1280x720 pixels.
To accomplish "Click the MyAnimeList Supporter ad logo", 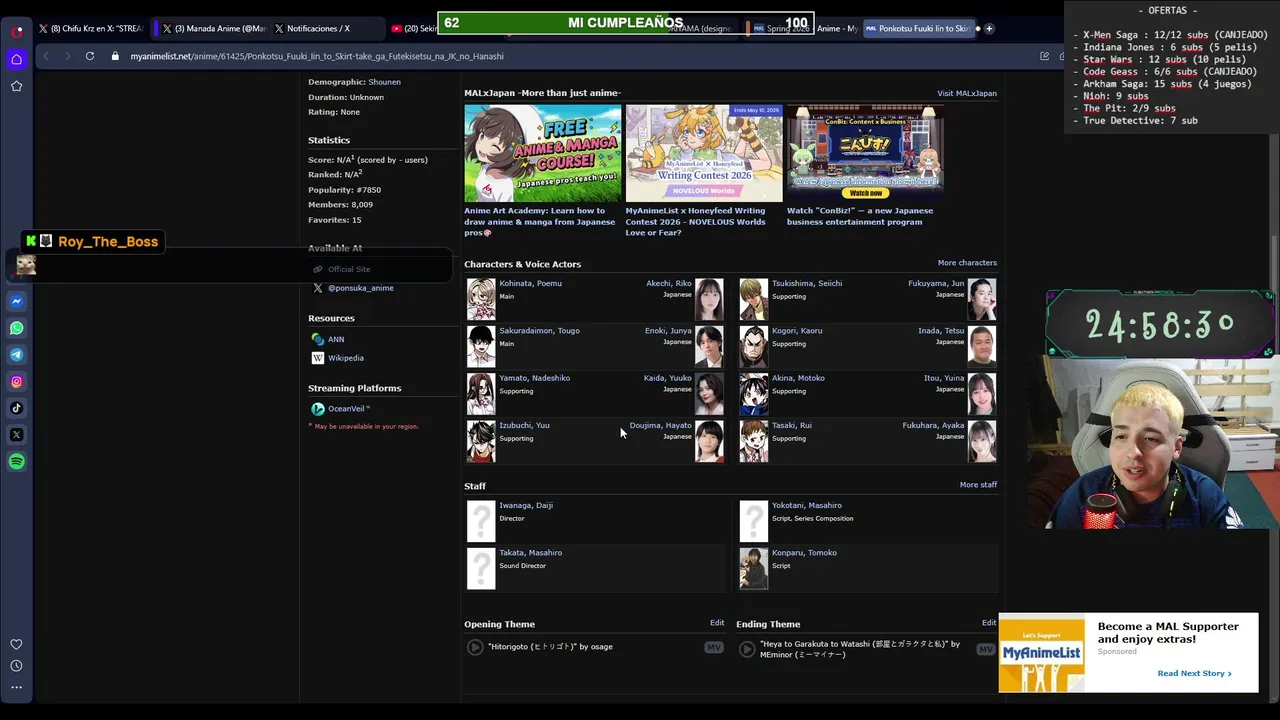I will (x=1041, y=652).
